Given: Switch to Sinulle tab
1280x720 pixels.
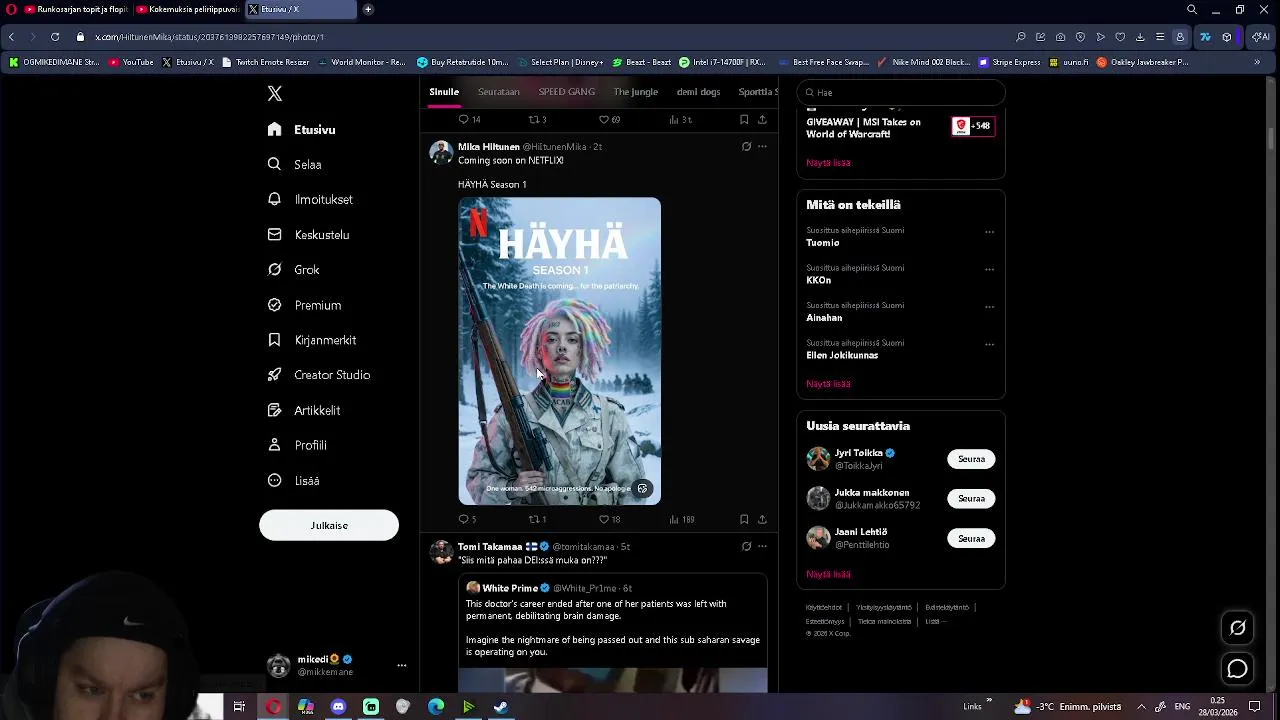Looking at the screenshot, I should (x=444, y=92).
